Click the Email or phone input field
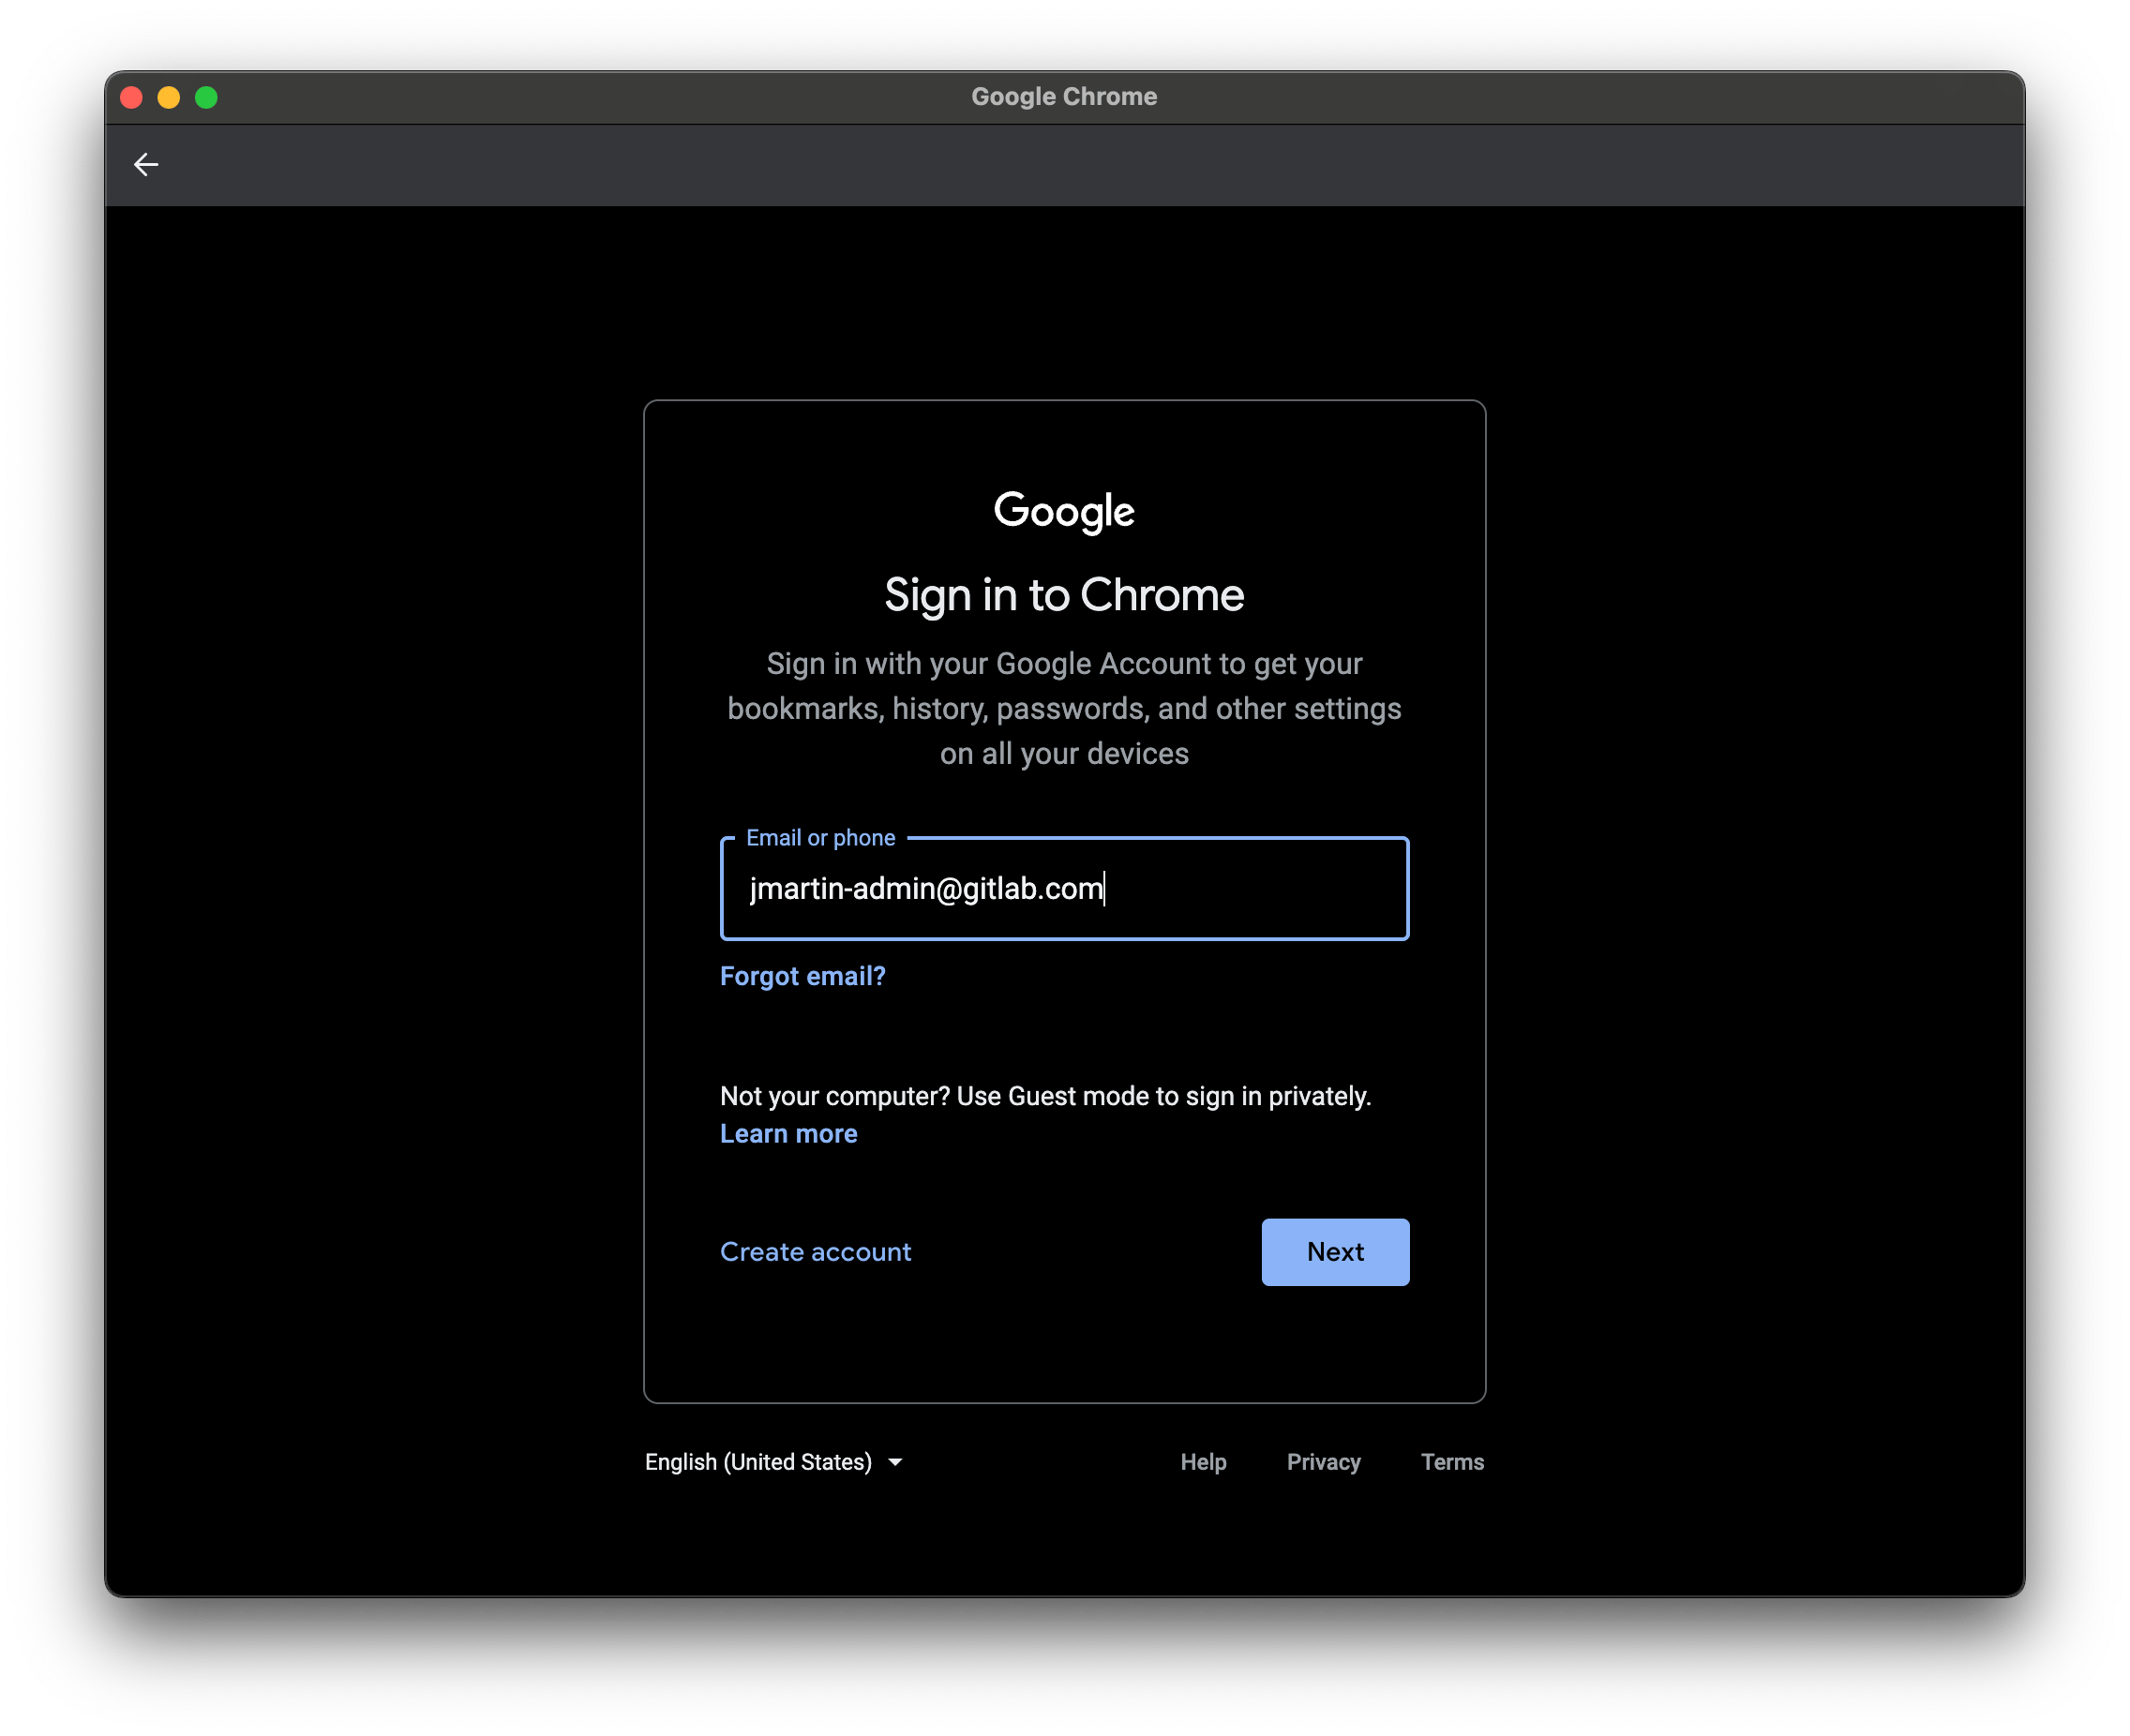Screen dimensions: 2130x1736 point(1064,888)
